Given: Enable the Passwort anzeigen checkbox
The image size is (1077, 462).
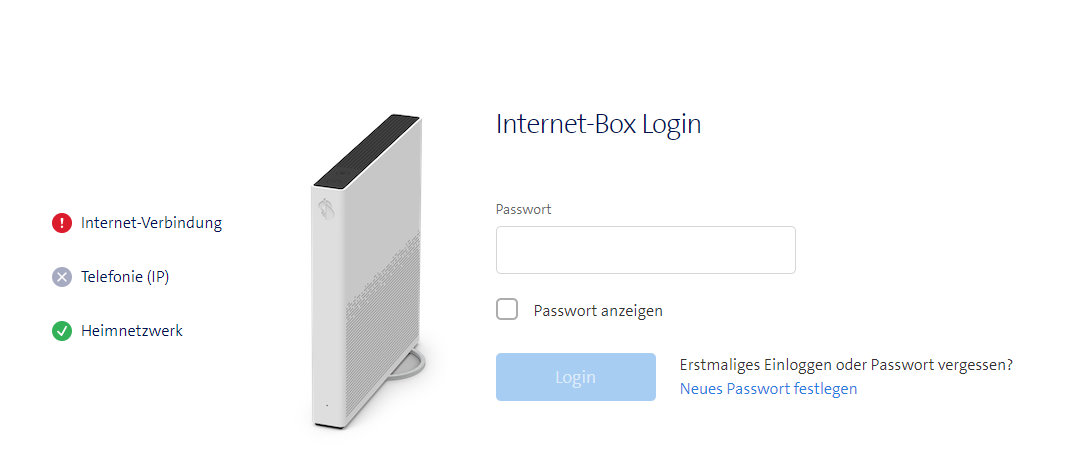Looking at the screenshot, I should pyautogui.click(x=507, y=310).
